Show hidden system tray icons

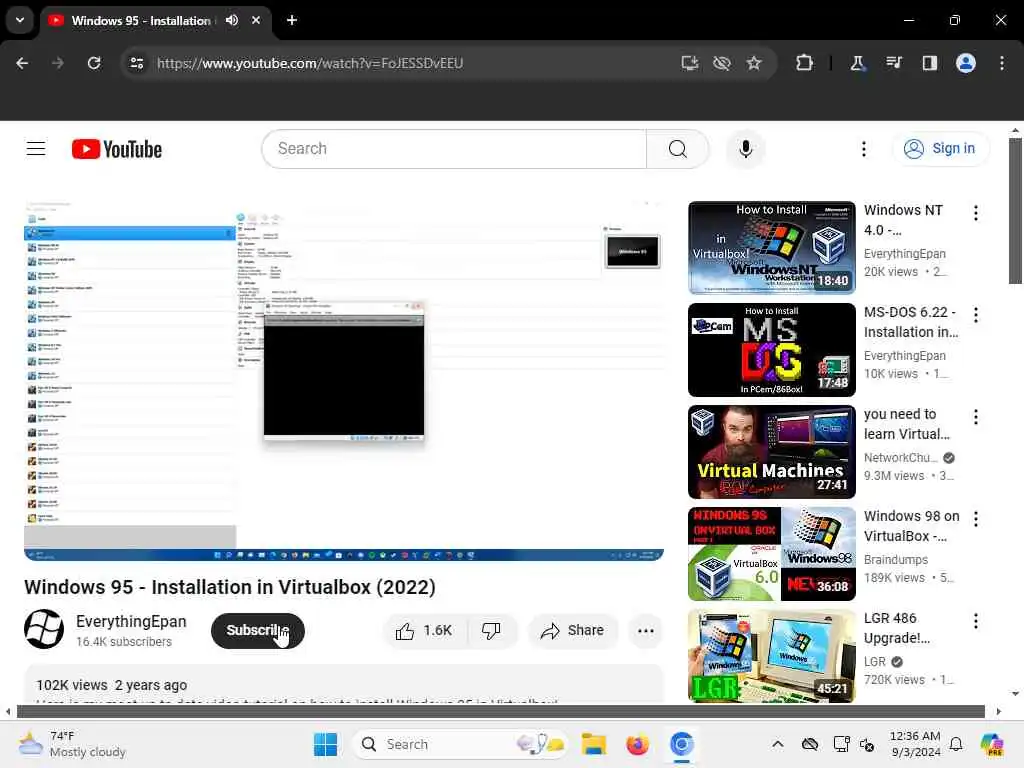tap(778, 744)
